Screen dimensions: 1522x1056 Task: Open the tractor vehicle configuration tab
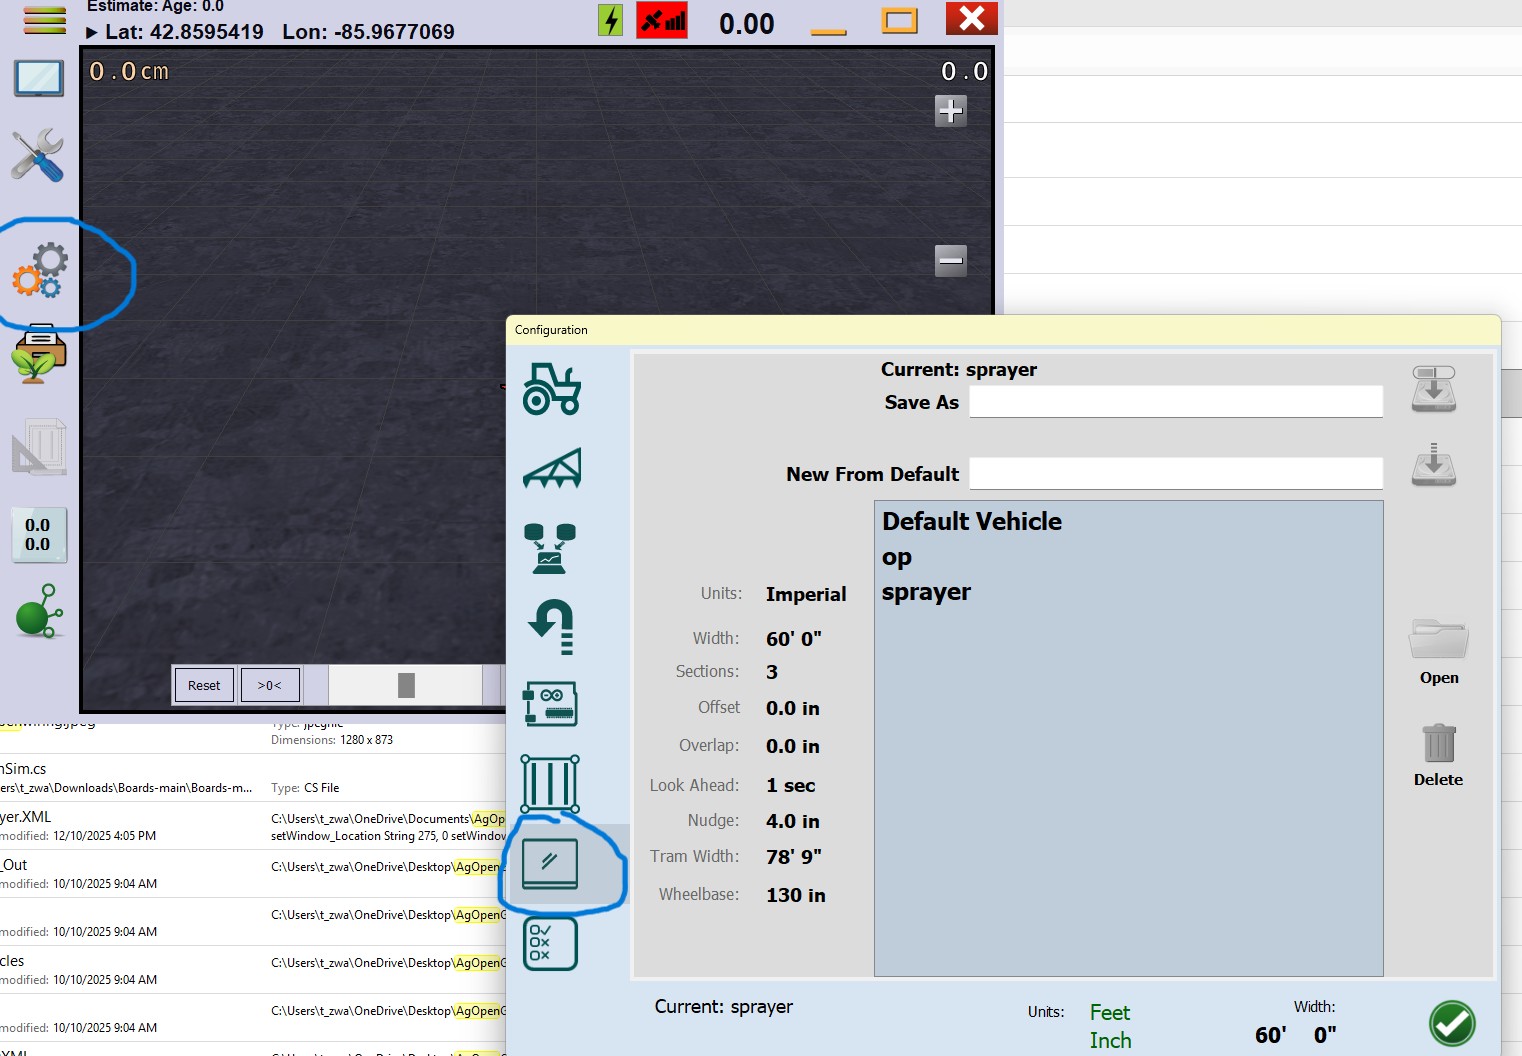click(551, 389)
